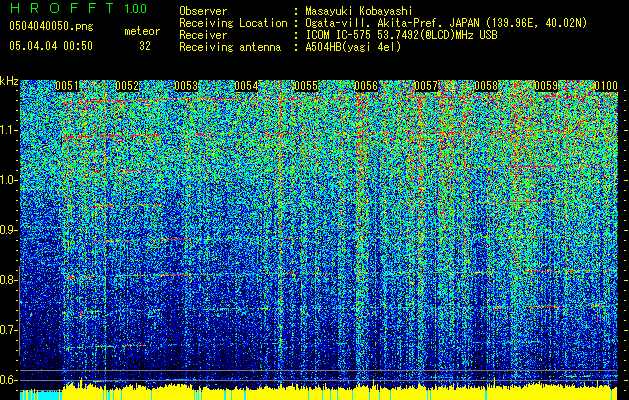The height and width of the screenshot is (400, 629).
Task: Click the Receiver label
Action: [203, 35]
